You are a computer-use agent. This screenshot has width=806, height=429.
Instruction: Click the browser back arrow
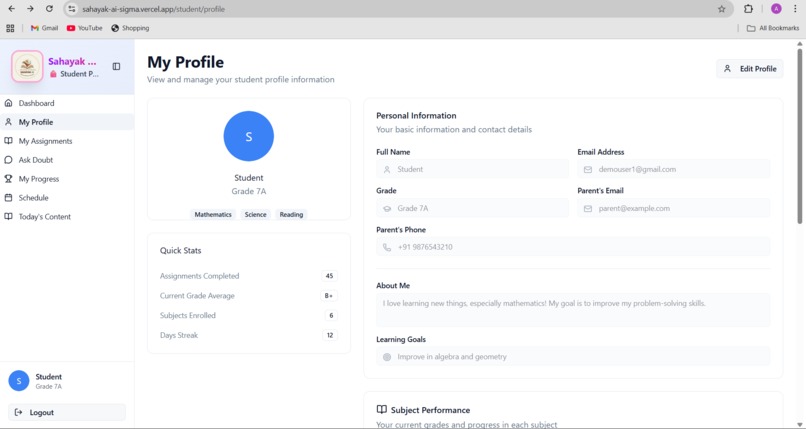click(11, 9)
